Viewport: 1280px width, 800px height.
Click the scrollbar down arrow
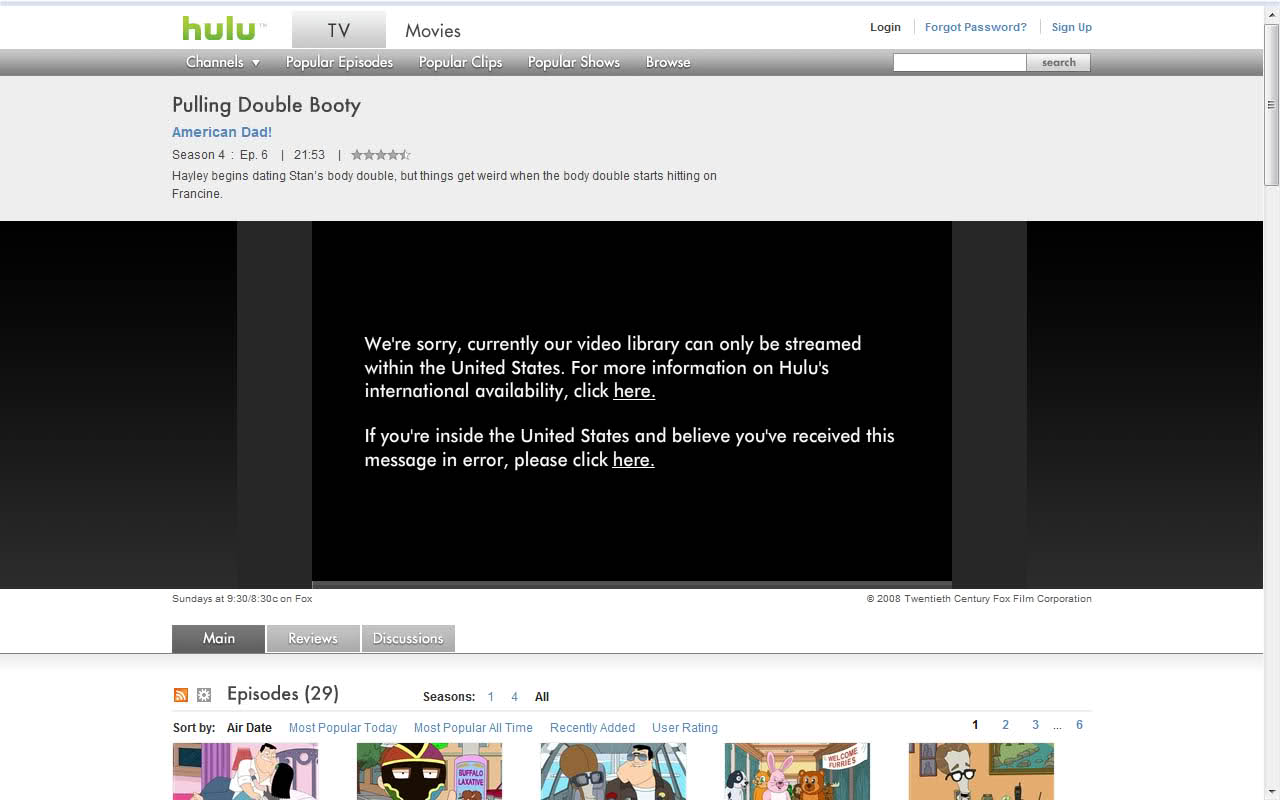(1271, 792)
